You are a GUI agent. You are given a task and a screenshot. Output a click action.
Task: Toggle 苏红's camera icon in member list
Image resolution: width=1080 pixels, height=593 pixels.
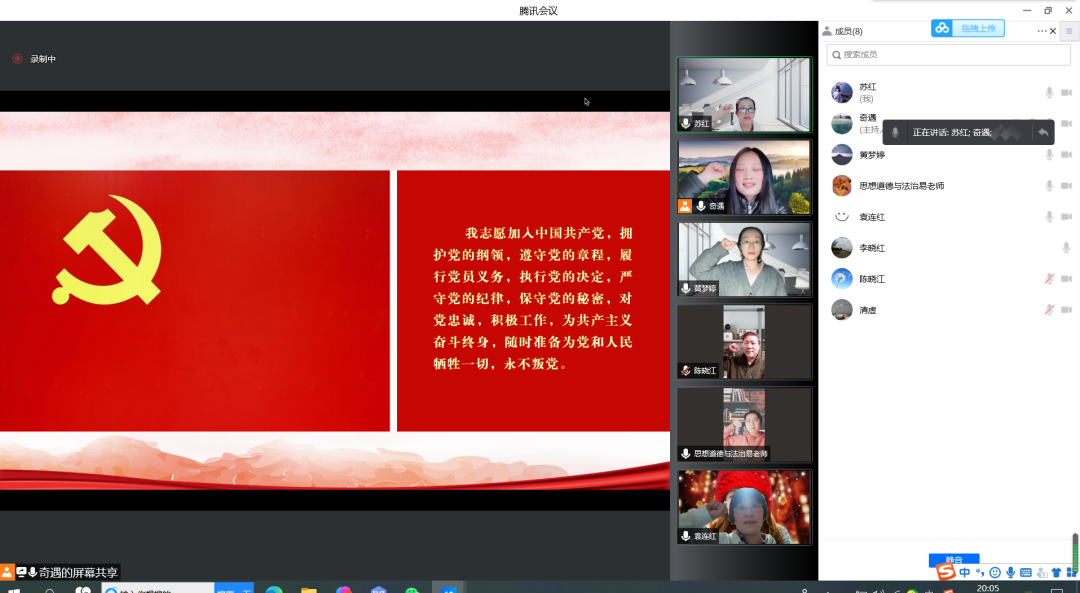point(1066,93)
